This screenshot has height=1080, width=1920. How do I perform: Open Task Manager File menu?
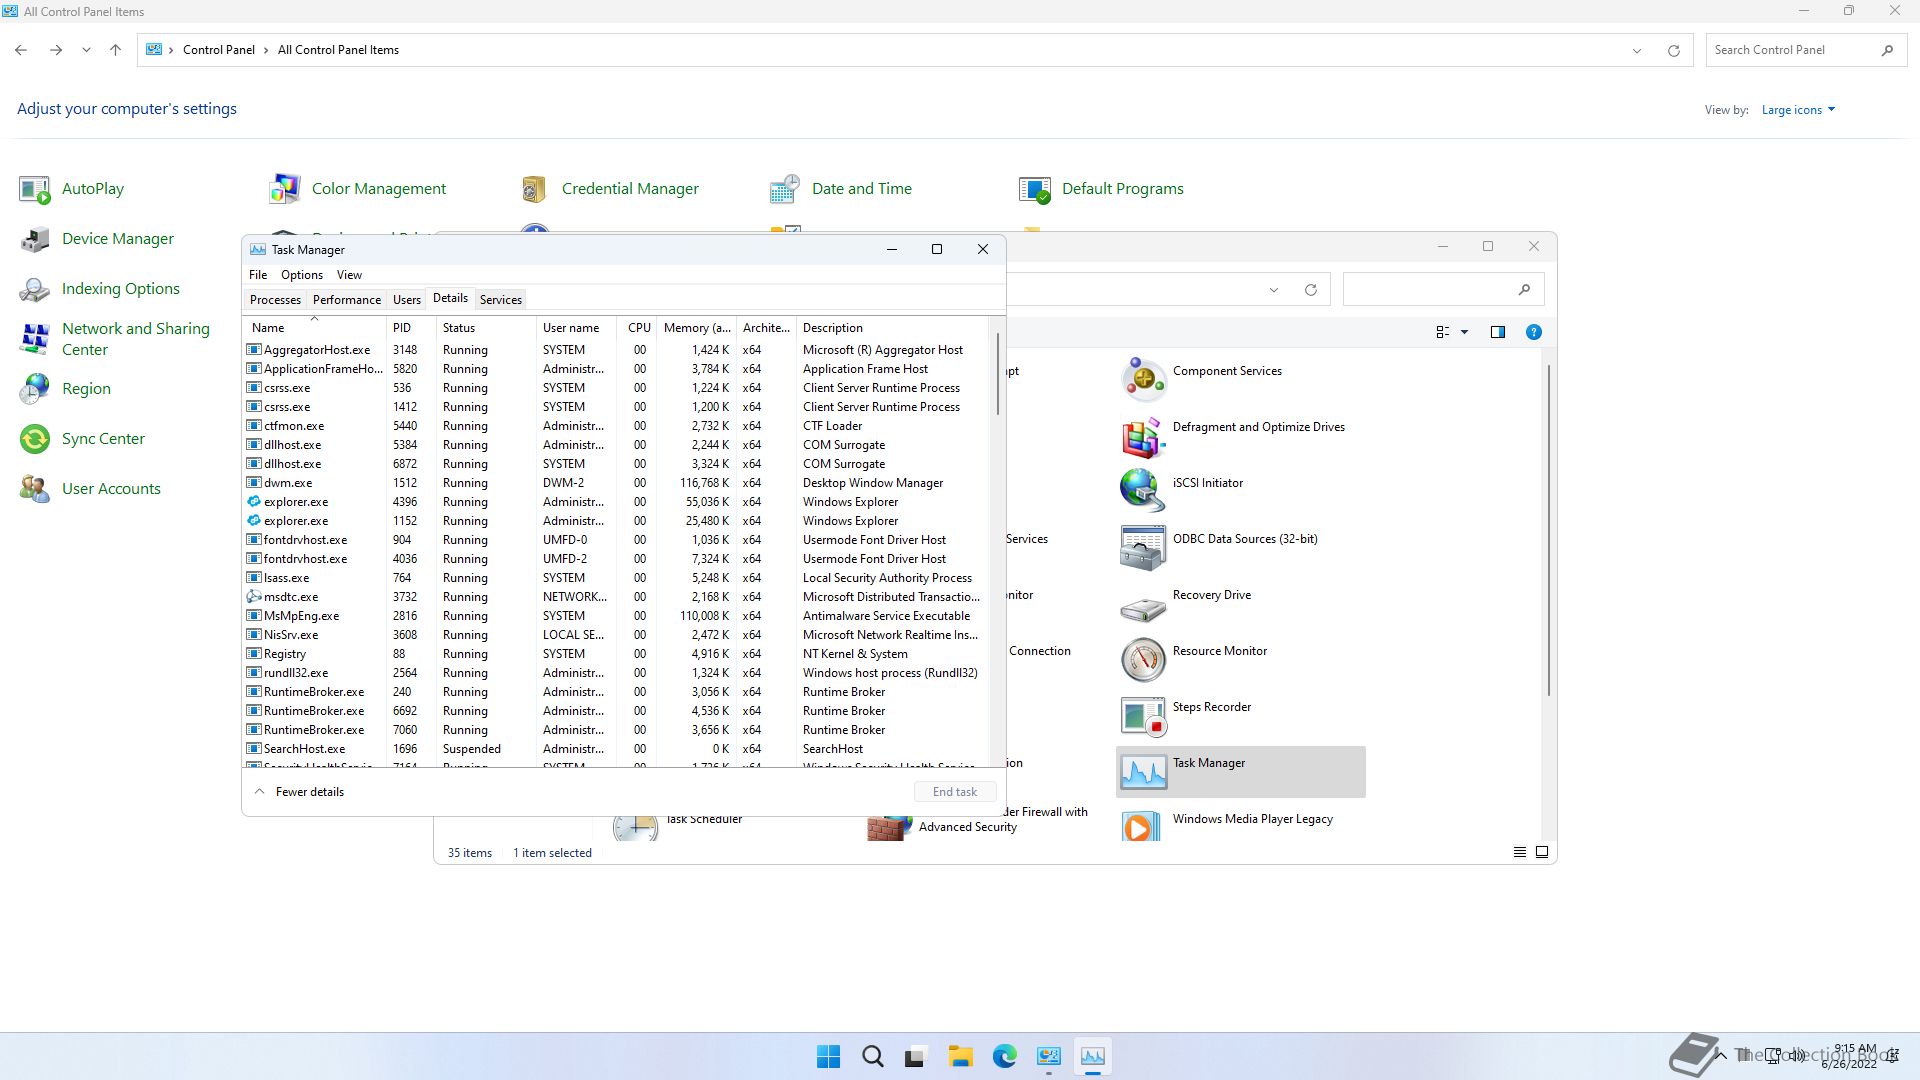[x=258, y=275]
